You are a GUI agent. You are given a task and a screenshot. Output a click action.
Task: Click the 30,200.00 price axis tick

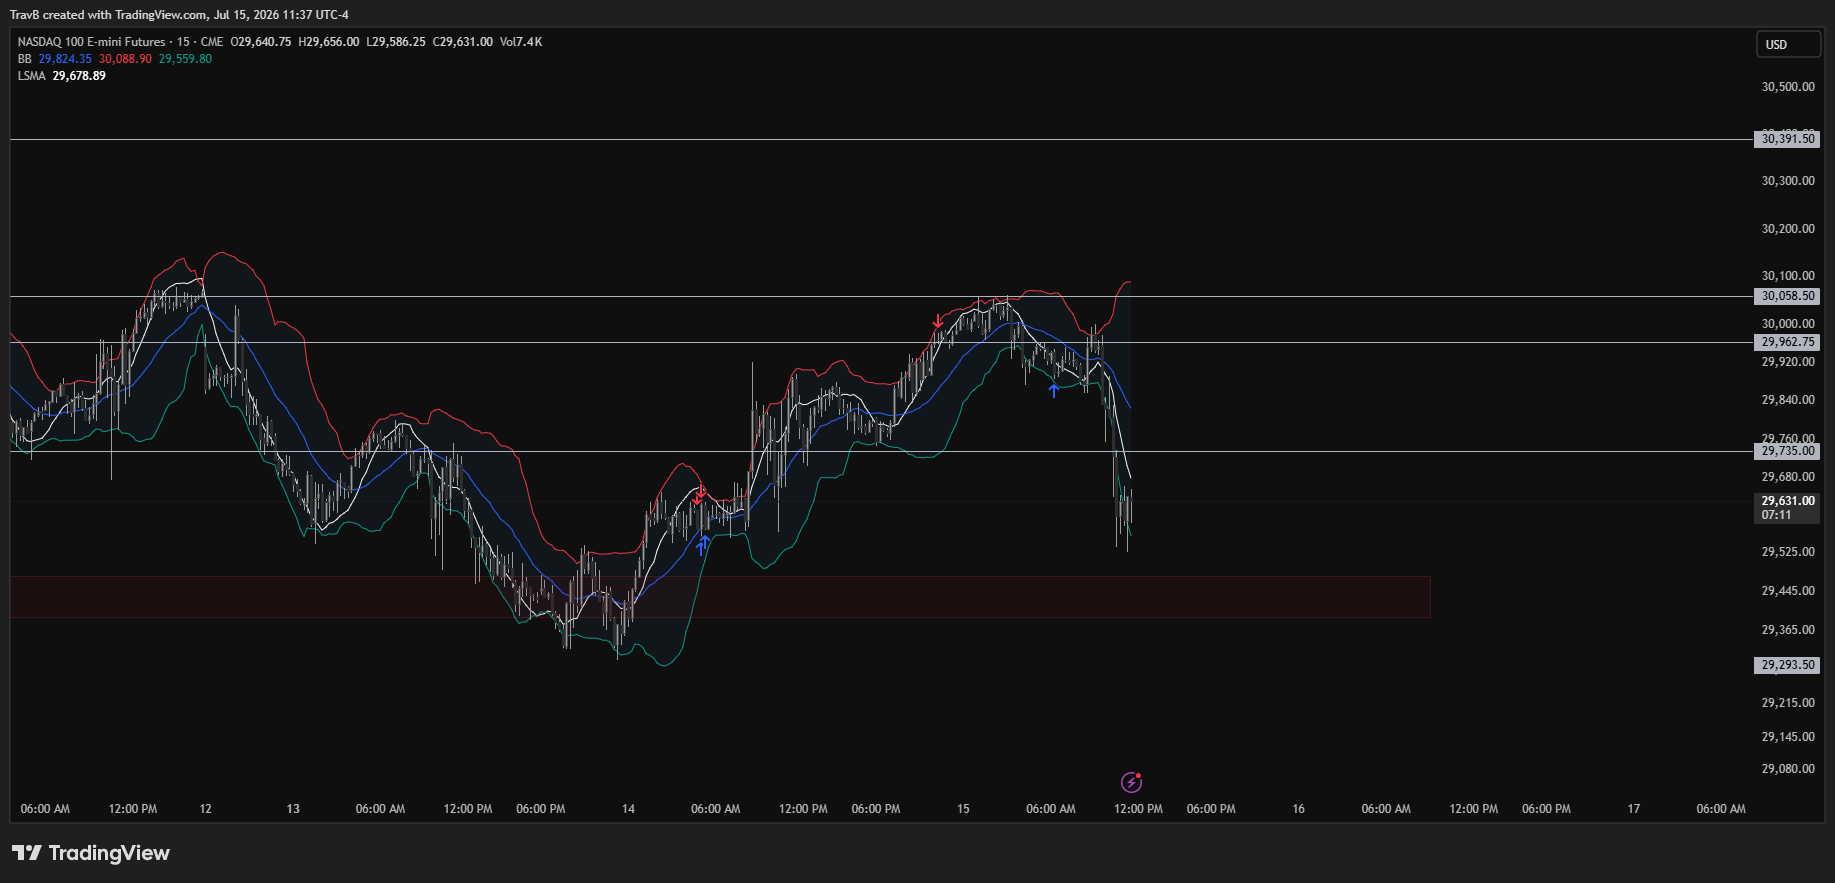pyautogui.click(x=1788, y=229)
